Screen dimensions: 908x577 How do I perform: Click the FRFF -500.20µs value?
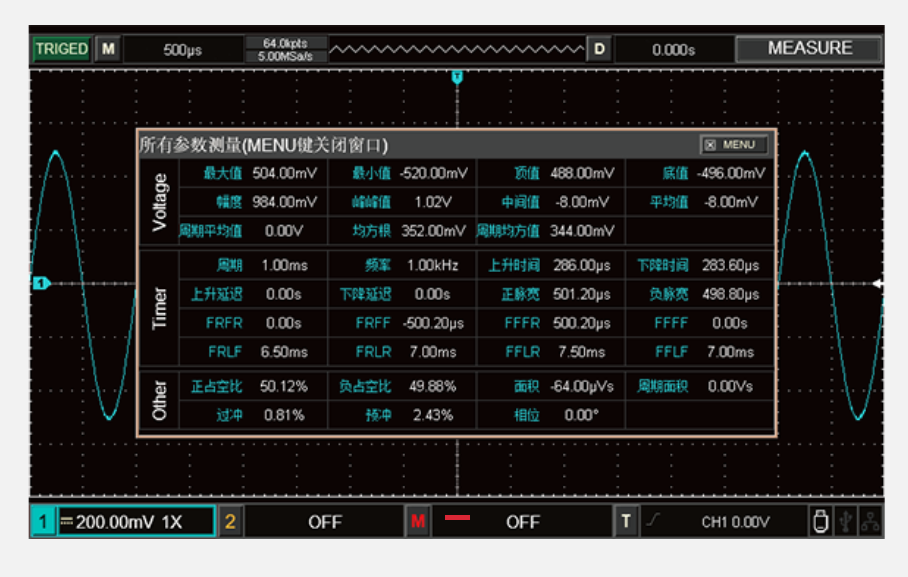click(x=433, y=323)
